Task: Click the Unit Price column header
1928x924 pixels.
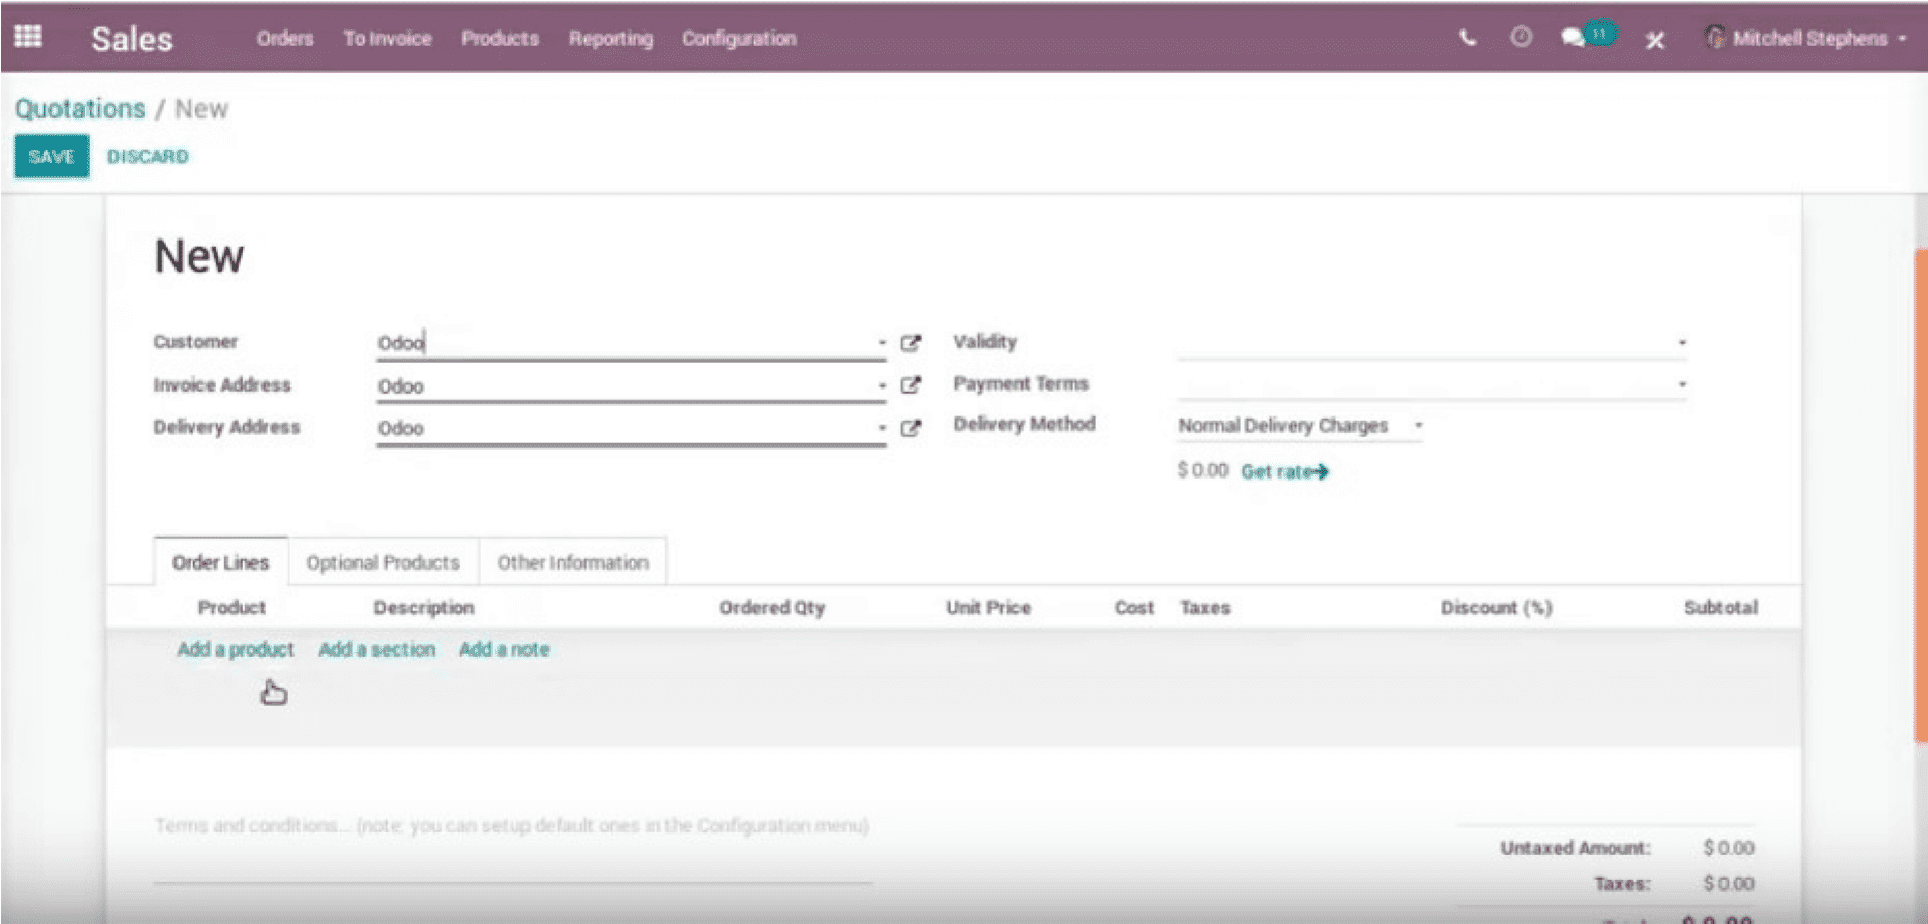Action: click(x=989, y=607)
